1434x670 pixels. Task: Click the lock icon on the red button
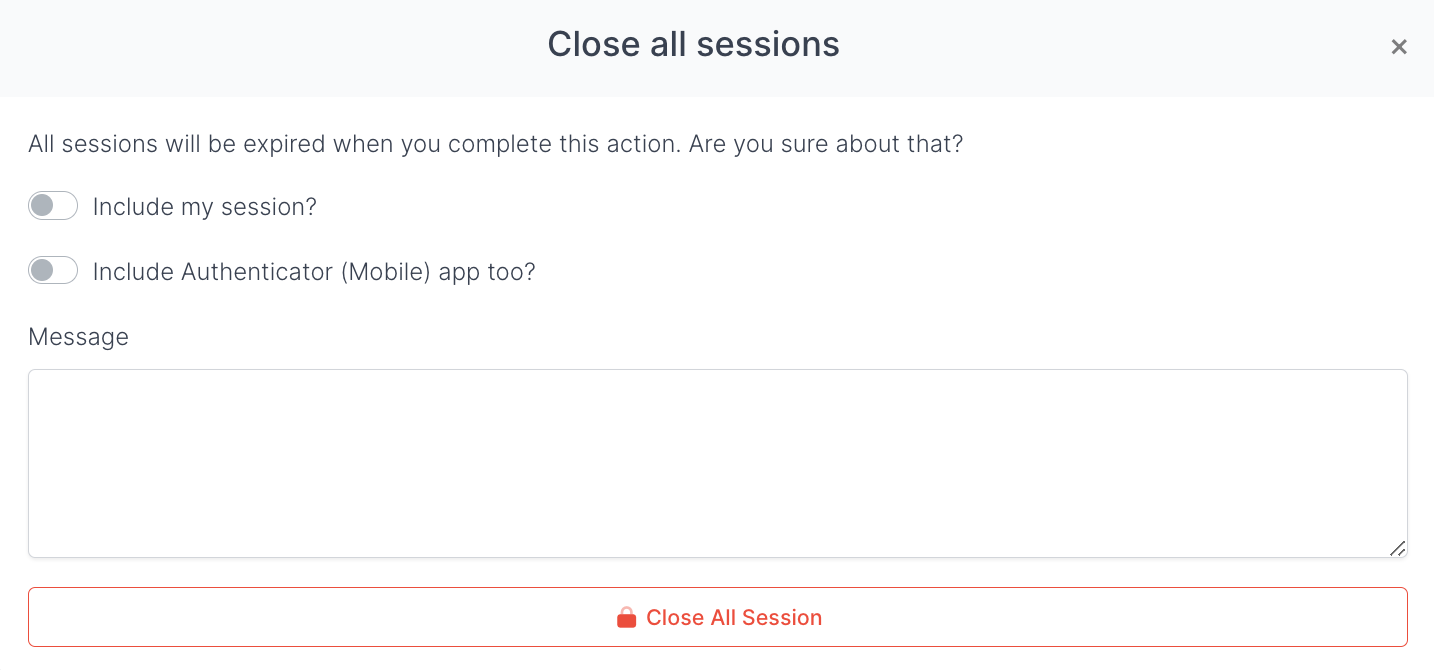[627, 618]
